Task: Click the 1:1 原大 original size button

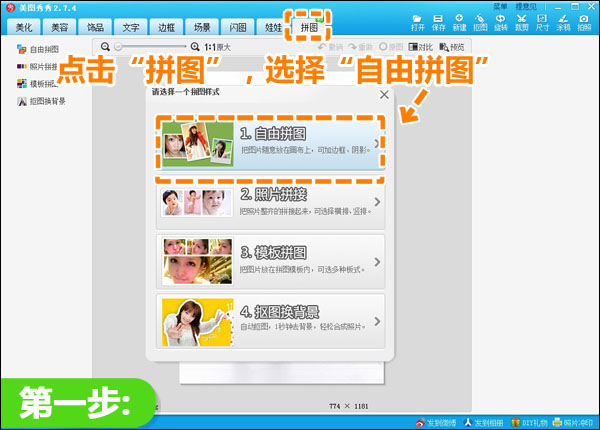Action: 217,47
